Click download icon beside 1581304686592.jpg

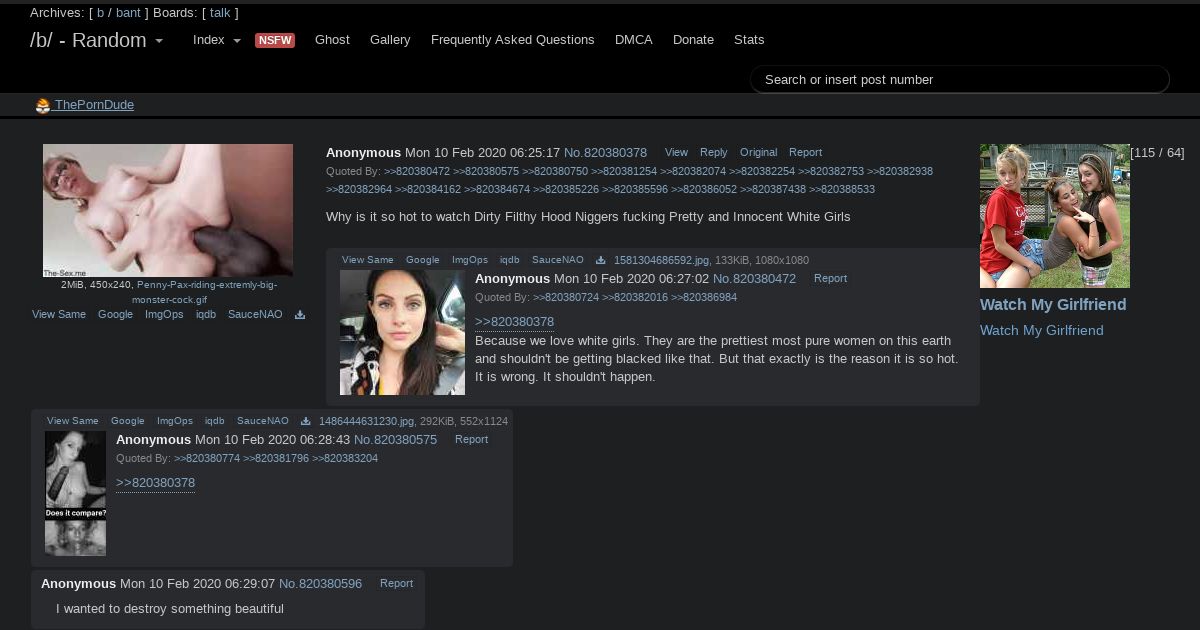[x=600, y=260]
